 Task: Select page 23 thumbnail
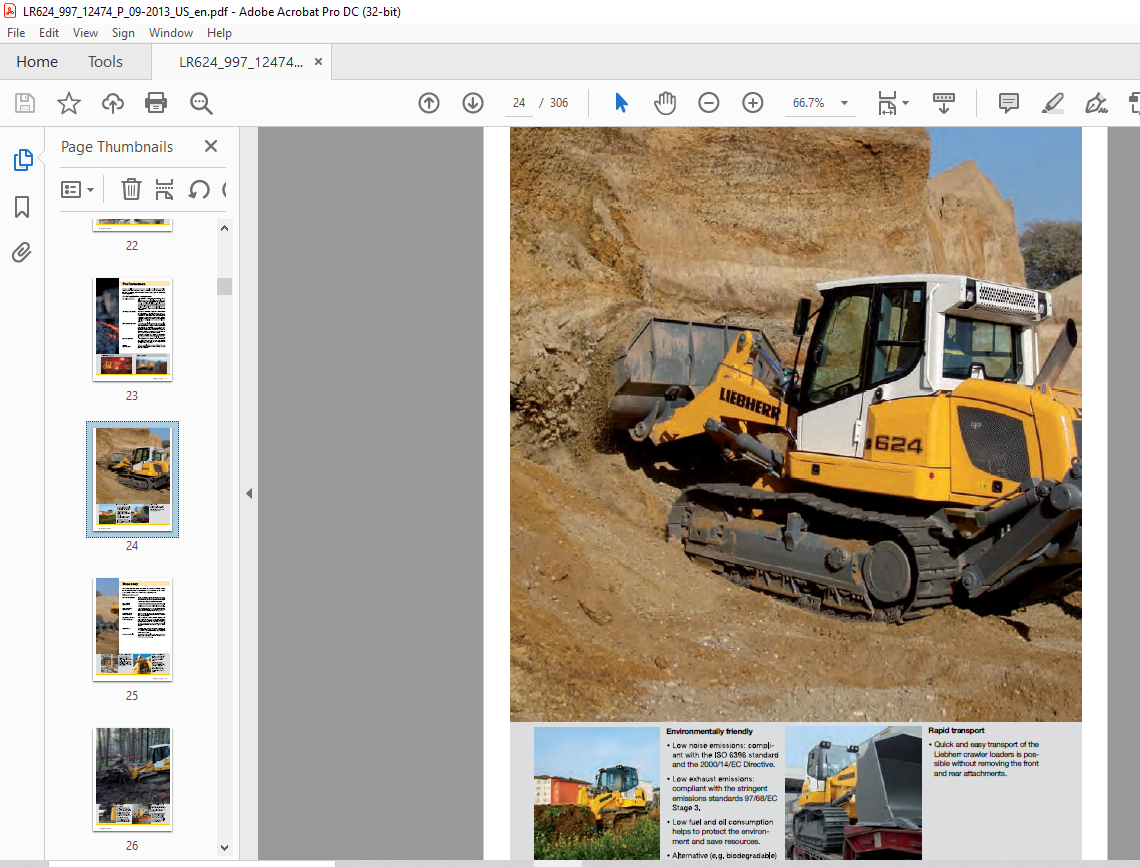coord(132,329)
